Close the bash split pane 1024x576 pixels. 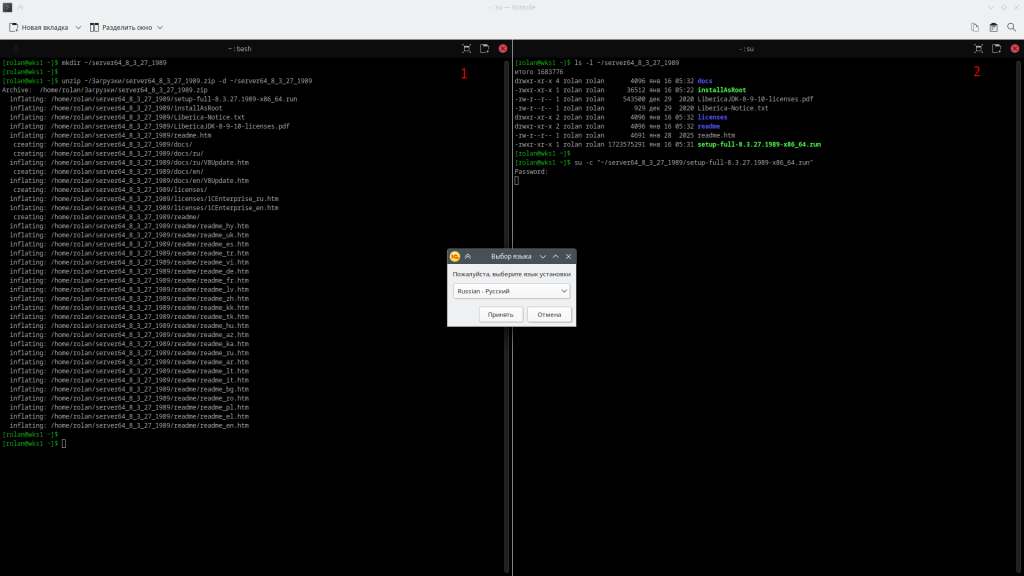[x=502, y=48]
